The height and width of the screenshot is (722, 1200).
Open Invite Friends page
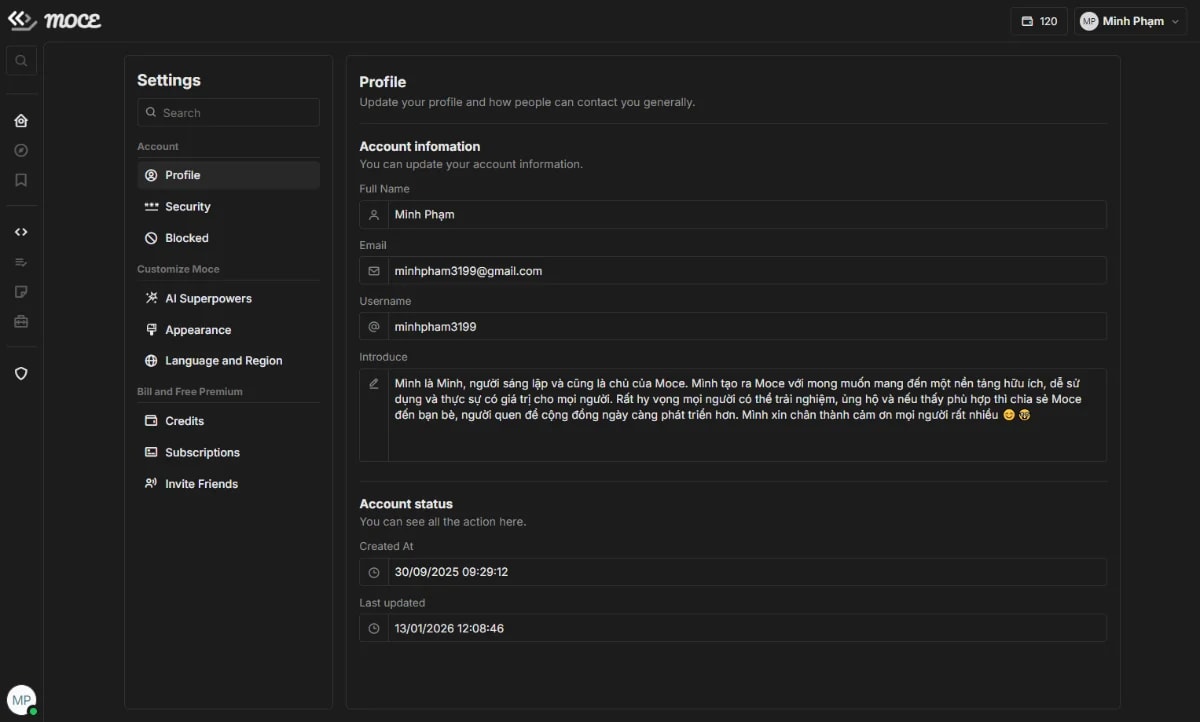tap(201, 484)
